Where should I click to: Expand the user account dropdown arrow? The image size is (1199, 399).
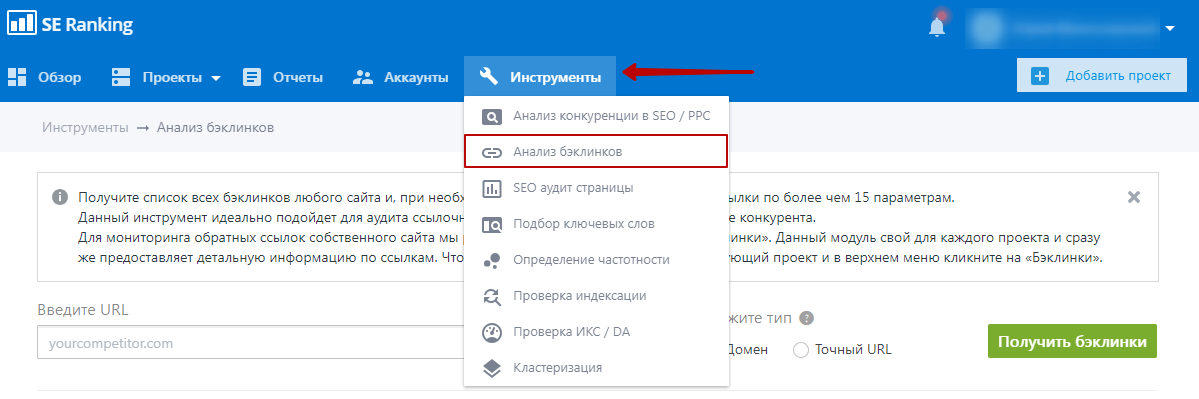pos(1170,29)
